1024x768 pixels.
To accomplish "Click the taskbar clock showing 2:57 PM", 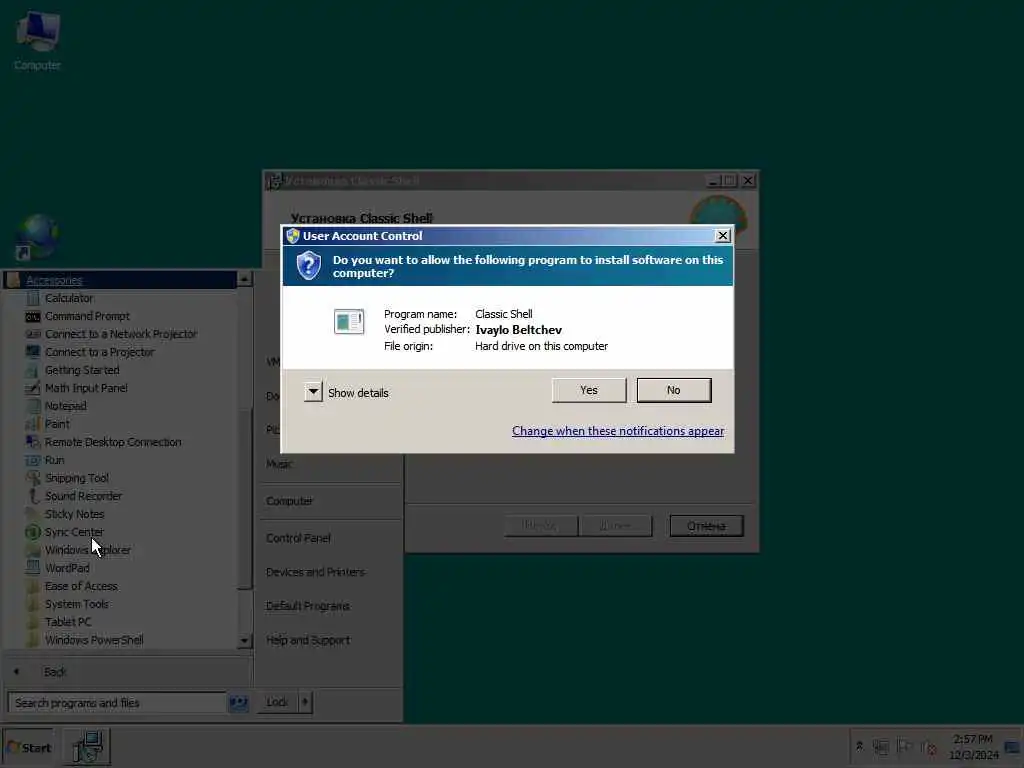I will (x=973, y=747).
